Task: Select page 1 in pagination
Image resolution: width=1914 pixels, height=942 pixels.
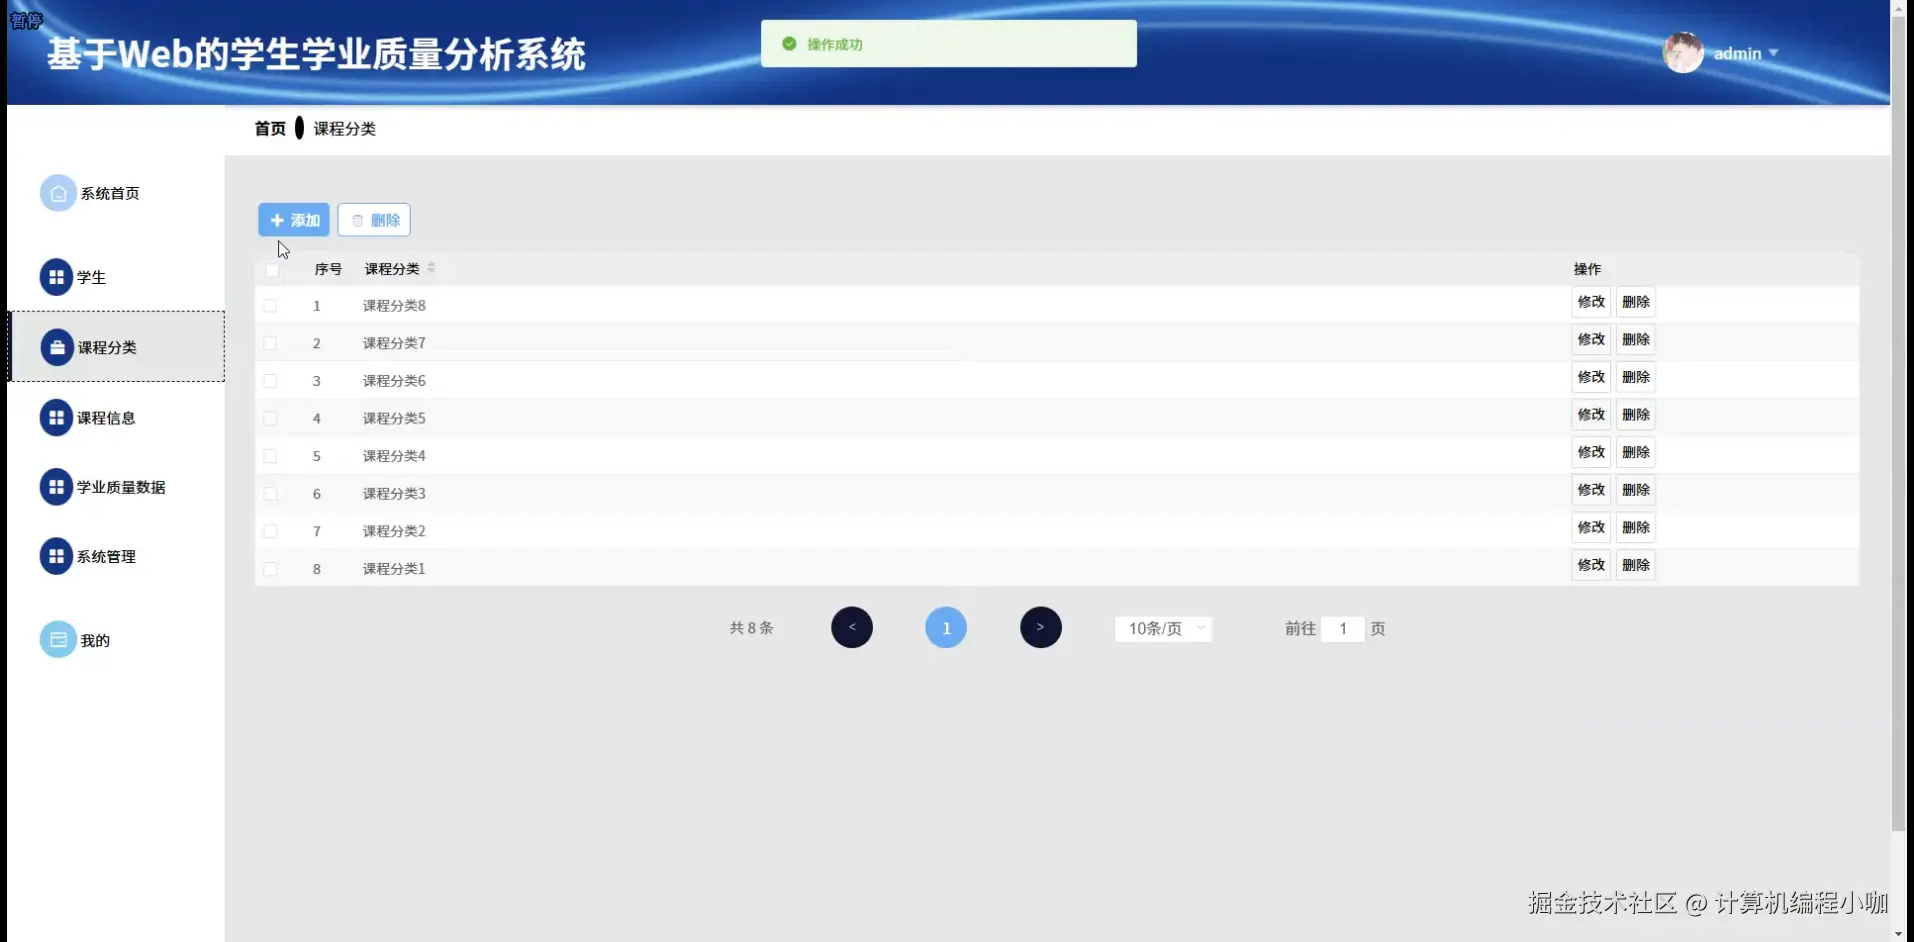Action: [946, 627]
